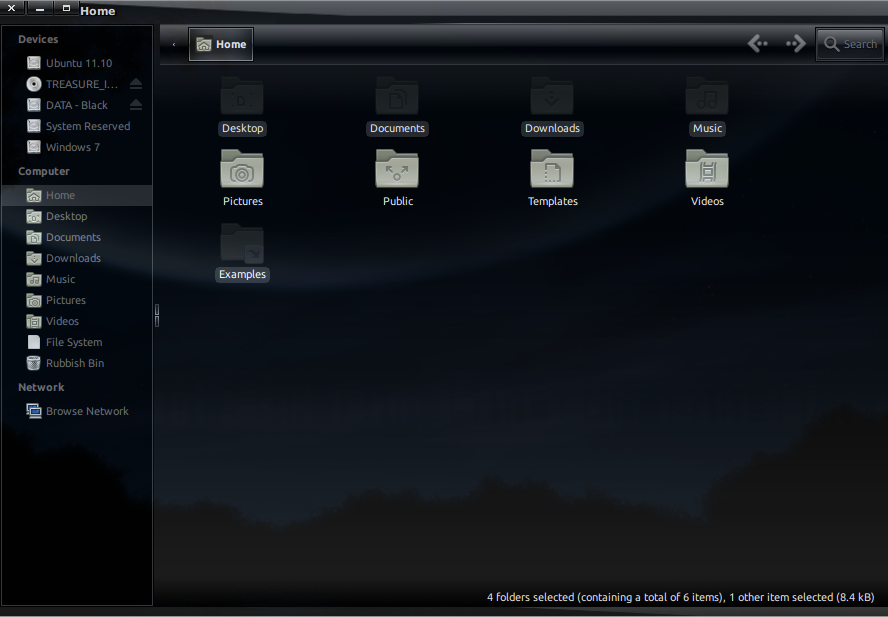The height and width of the screenshot is (617, 888).
Task: Open Windows 7 drive in sidebar
Action: coord(76,147)
